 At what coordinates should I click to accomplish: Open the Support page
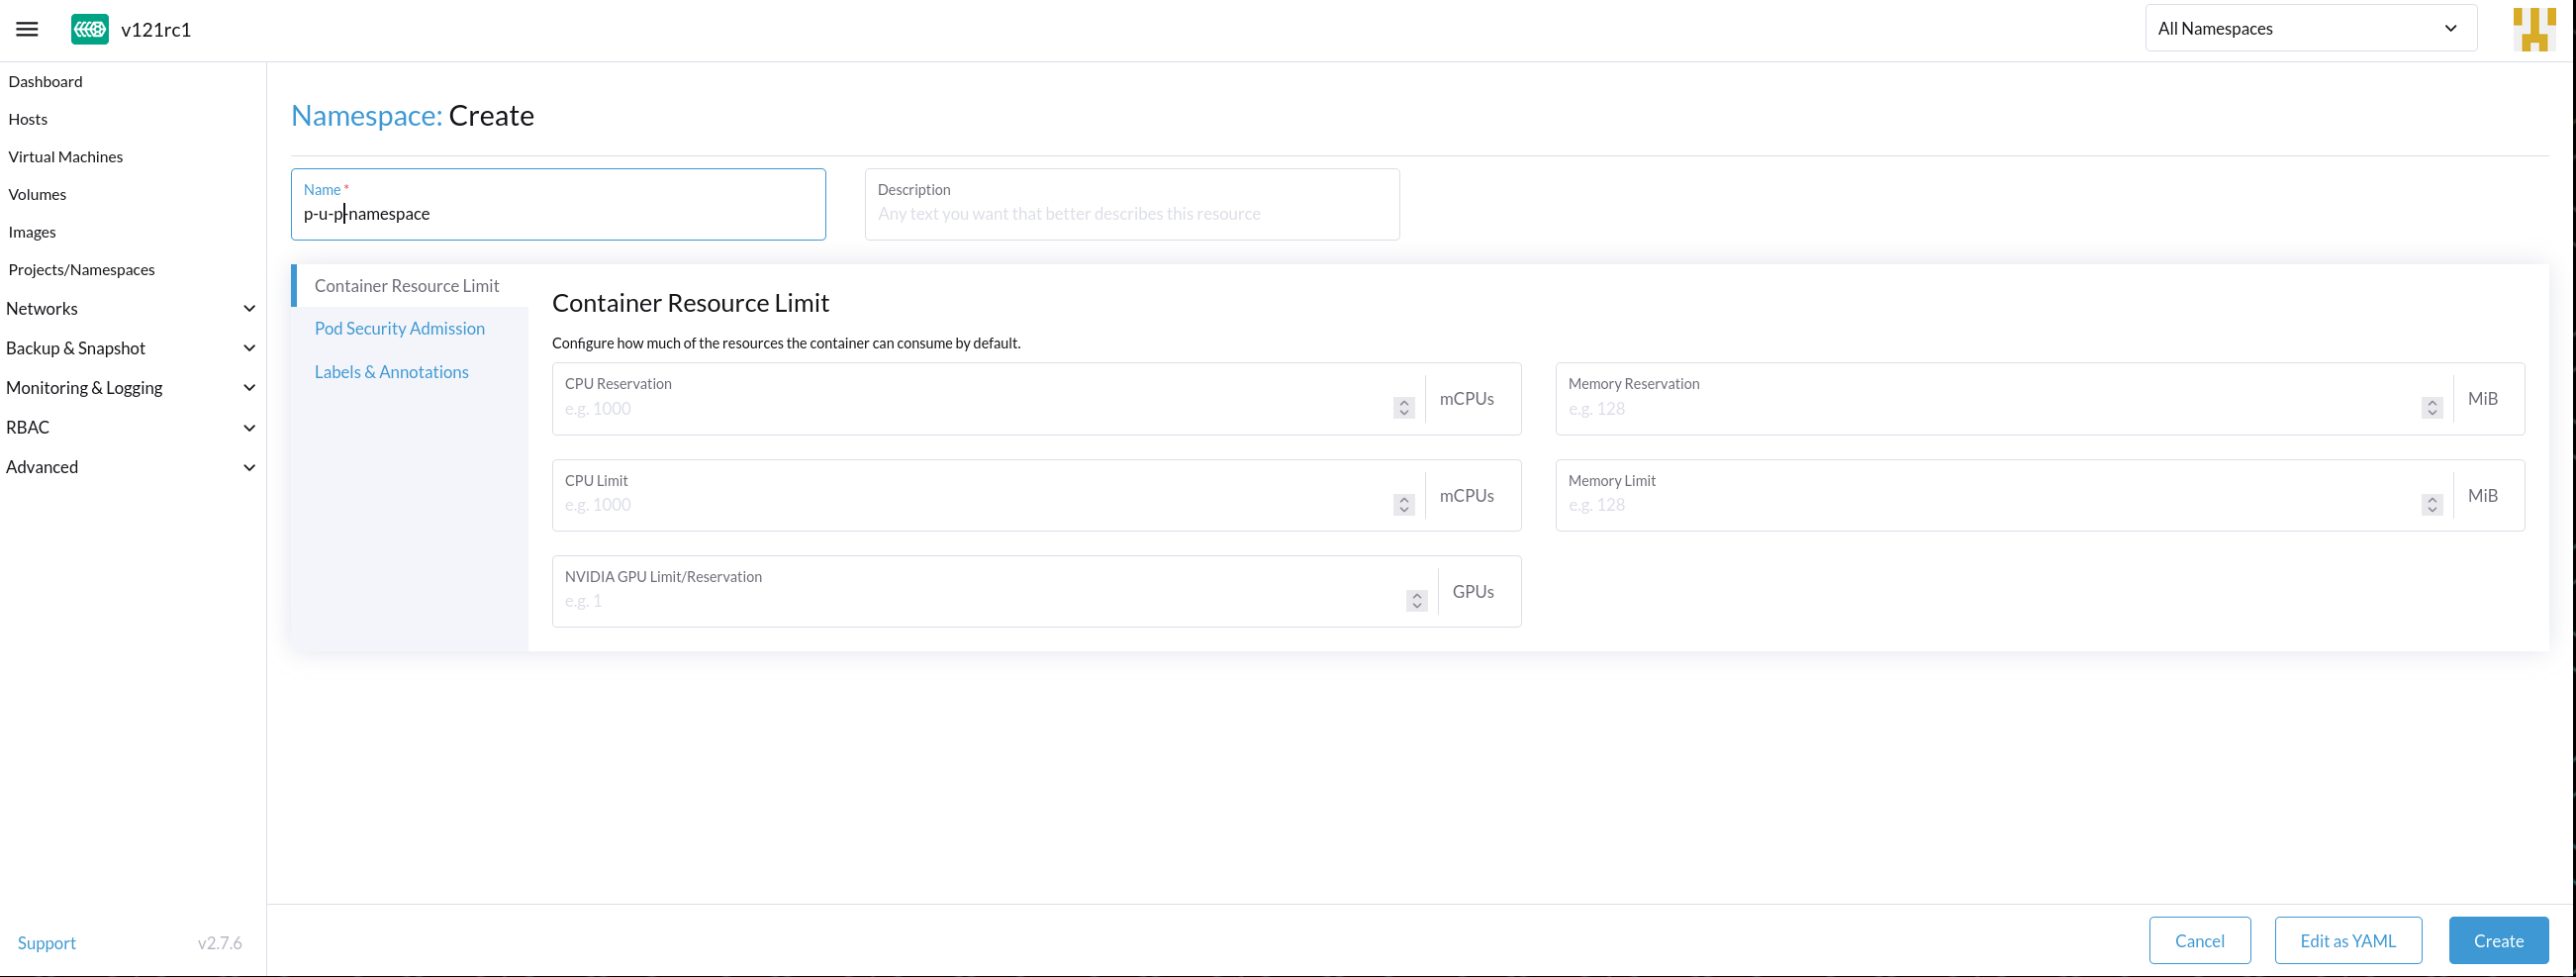(x=46, y=942)
